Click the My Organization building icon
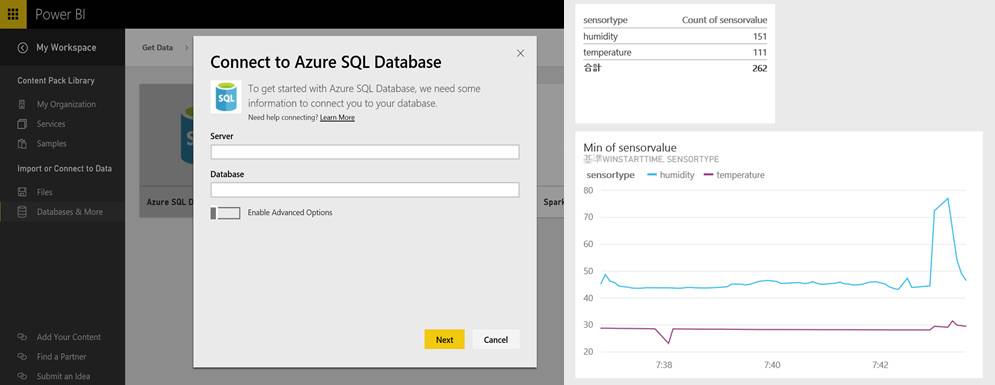 pos(22,105)
